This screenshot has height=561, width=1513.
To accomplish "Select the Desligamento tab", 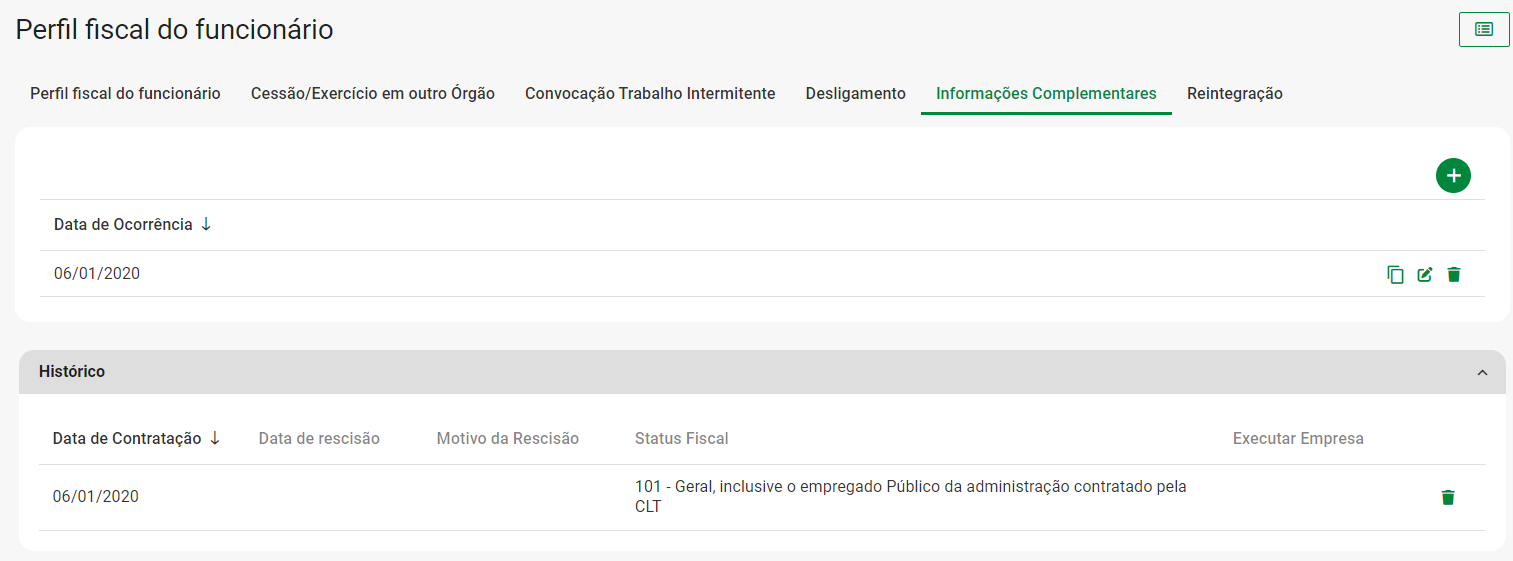I will tap(856, 93).
